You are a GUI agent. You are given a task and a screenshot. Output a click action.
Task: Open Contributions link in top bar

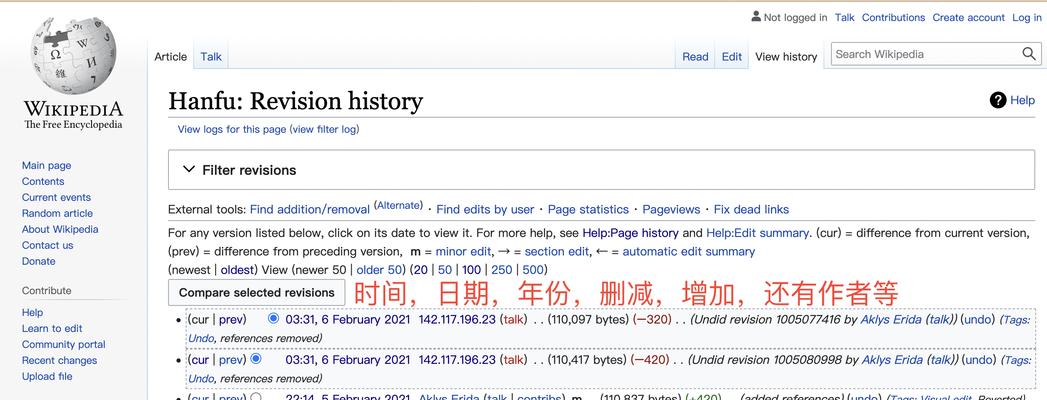point(893,17)
